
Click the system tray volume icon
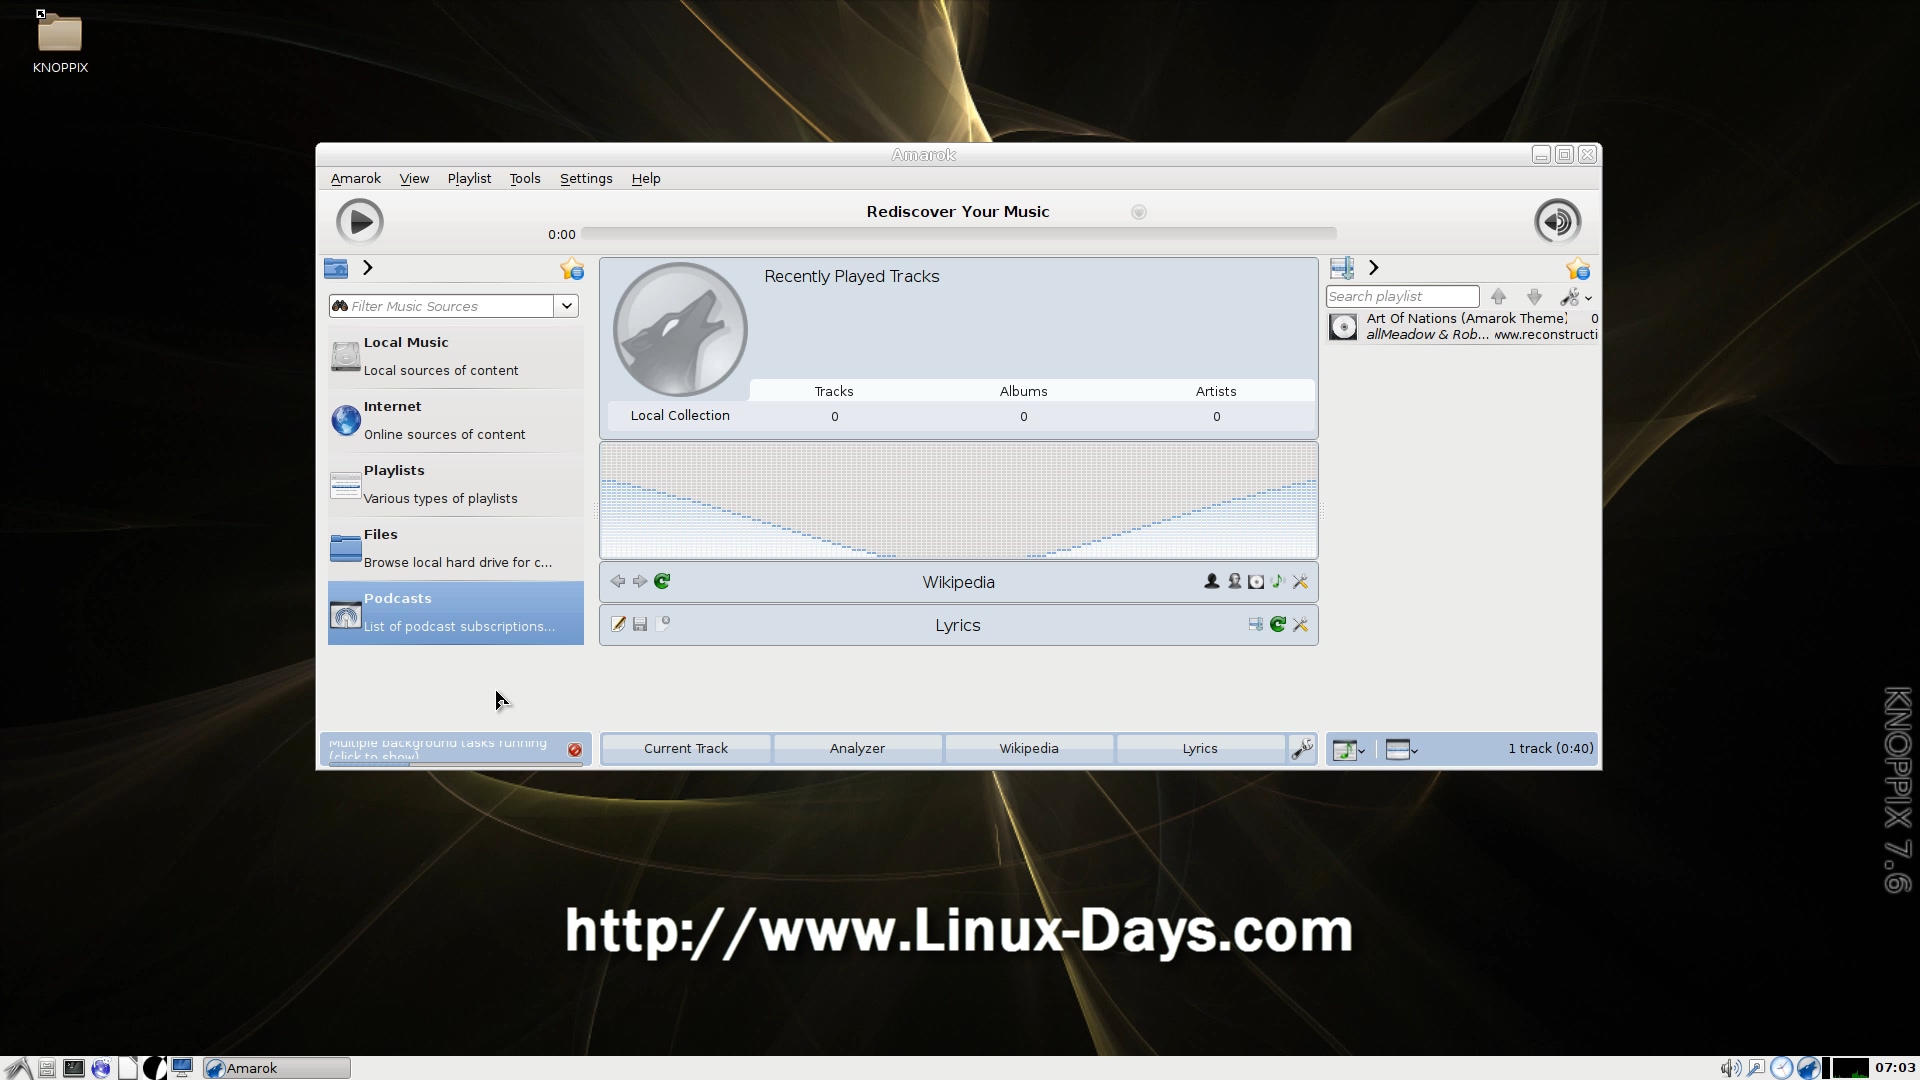1729,1068
